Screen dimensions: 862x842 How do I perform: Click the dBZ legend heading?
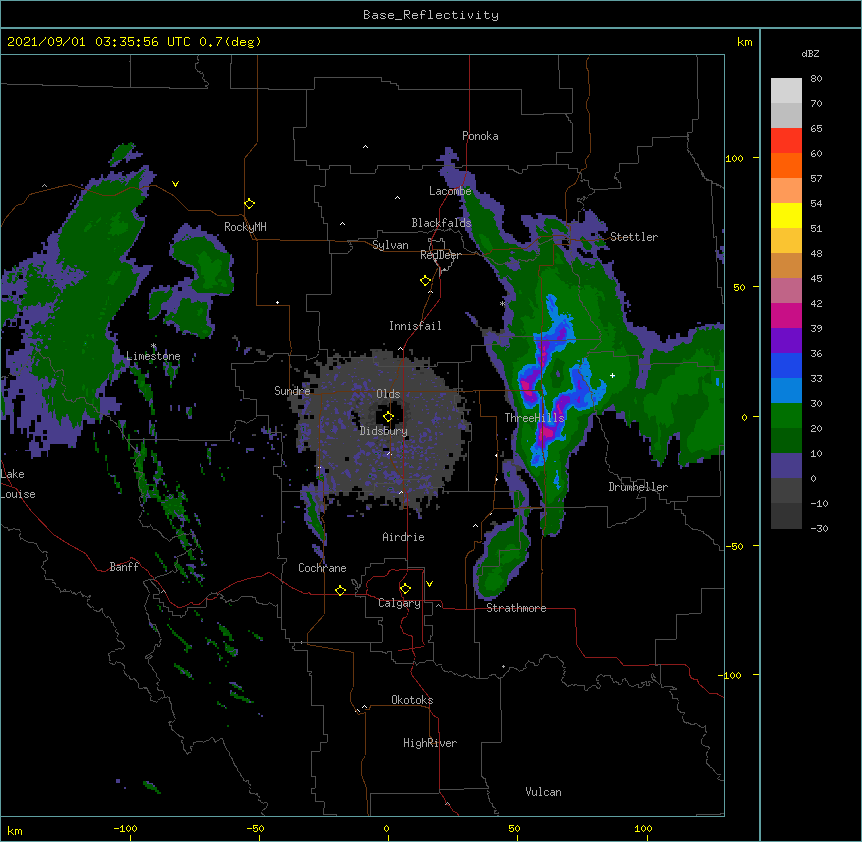tap(810, 53)
